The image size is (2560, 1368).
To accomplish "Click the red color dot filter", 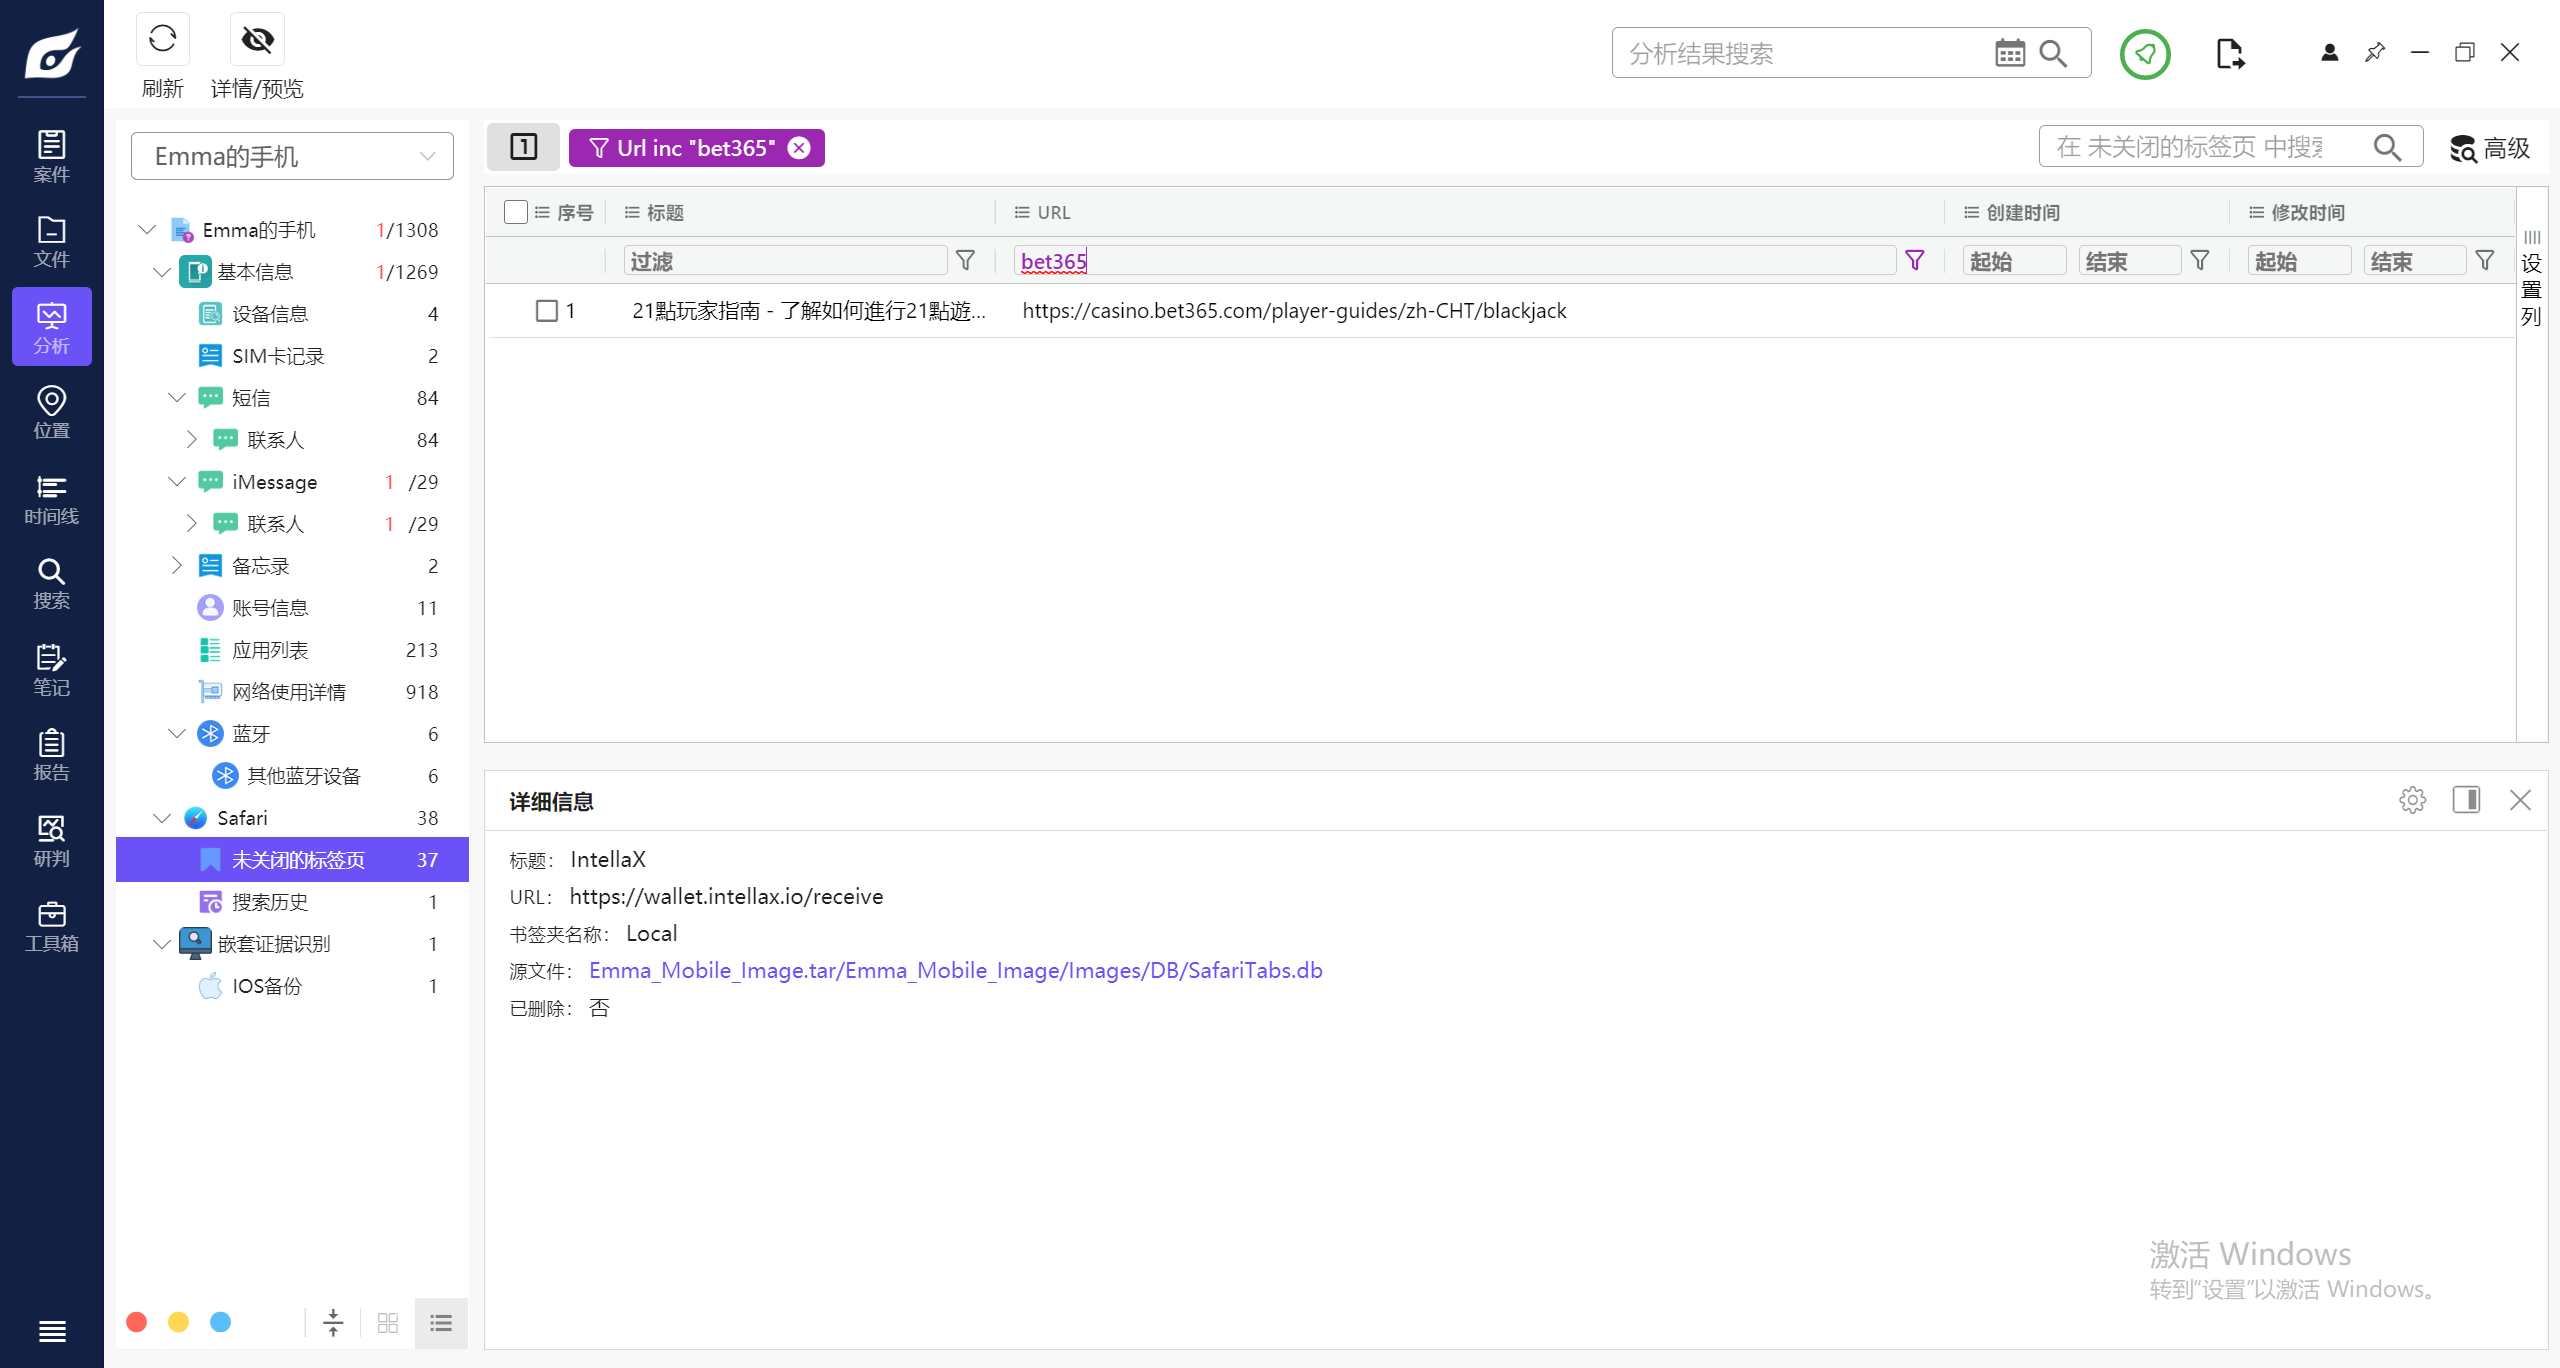I will (x=137, y=1322).
